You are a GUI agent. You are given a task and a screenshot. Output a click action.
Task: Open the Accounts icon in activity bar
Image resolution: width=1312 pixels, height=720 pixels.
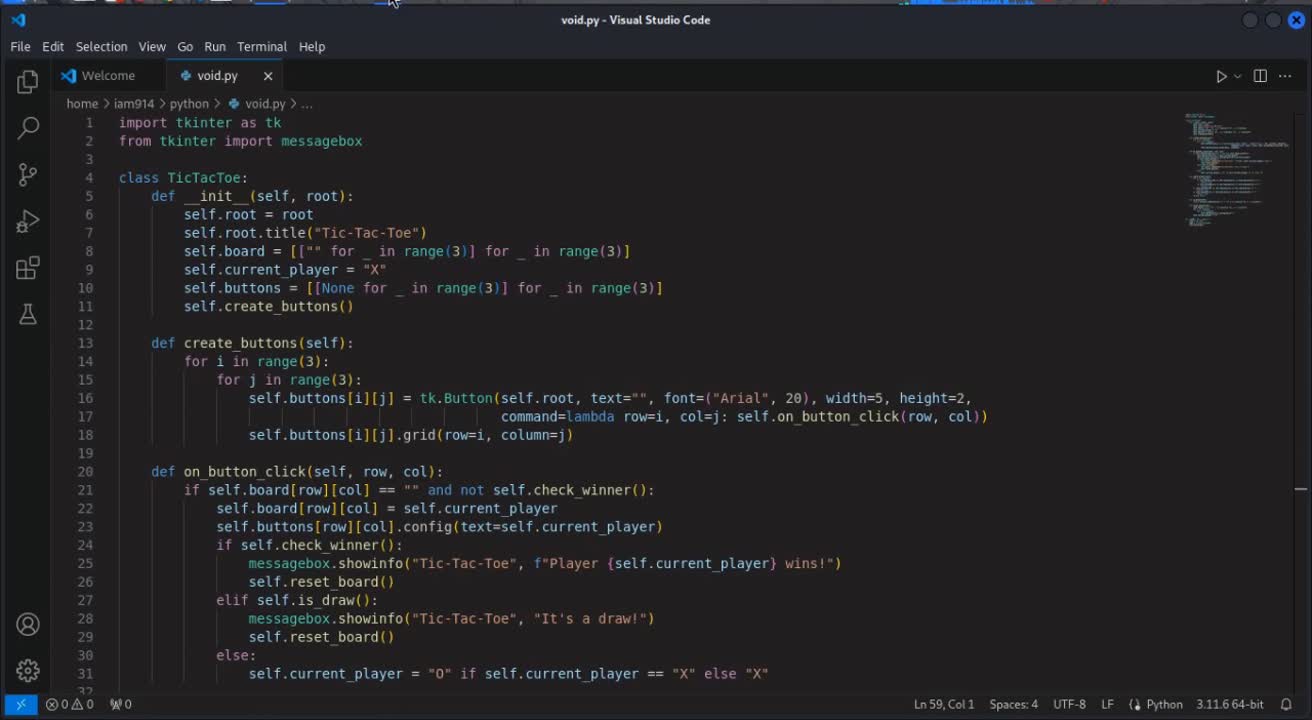[x=28, y=625]
